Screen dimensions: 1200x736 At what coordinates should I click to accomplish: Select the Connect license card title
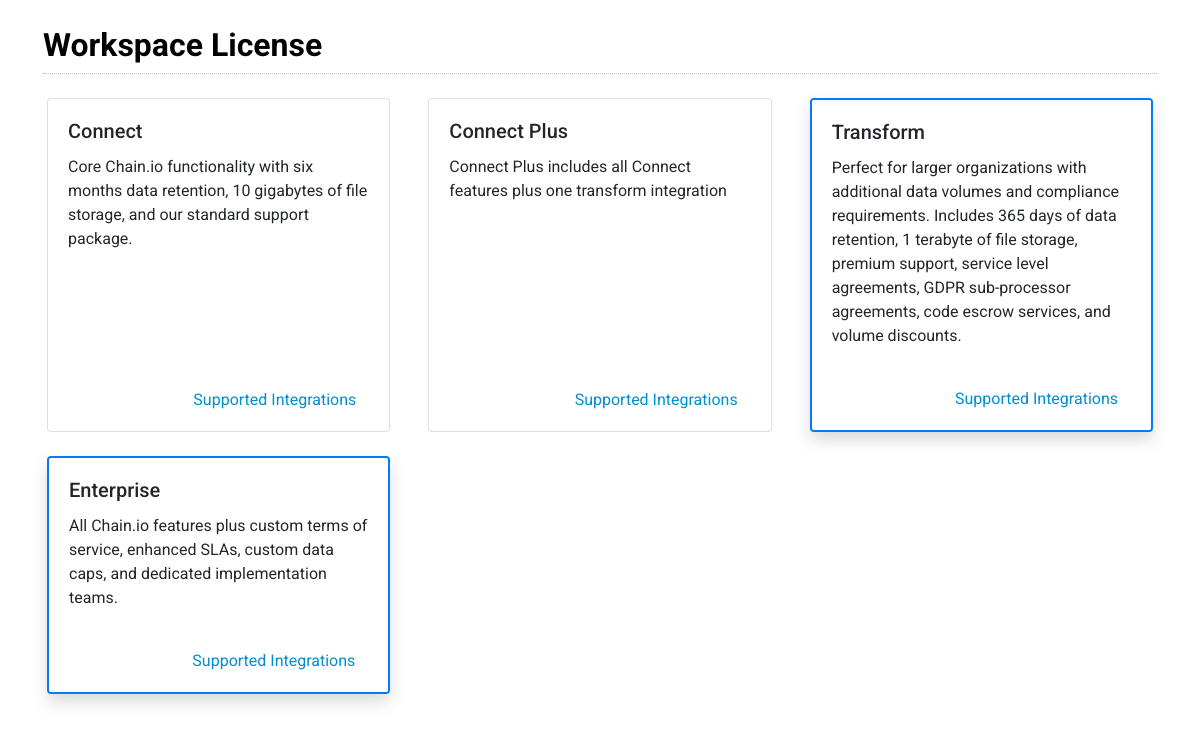[105, 131]
